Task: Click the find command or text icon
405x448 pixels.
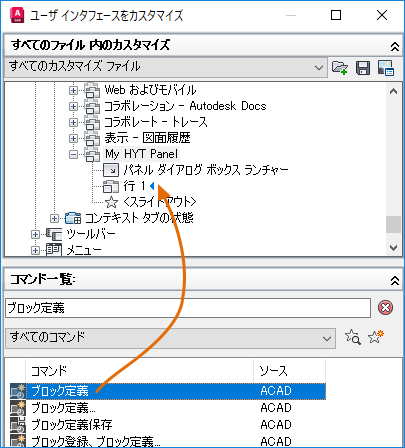Action: pyautogui.click(x=353, y=337)
